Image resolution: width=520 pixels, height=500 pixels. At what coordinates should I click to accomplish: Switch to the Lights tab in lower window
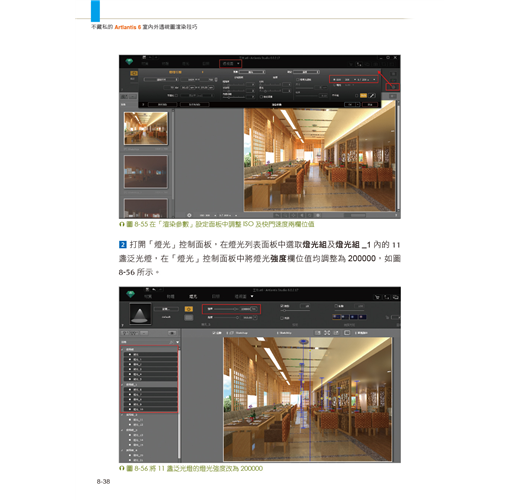click(x=193, y=296)
